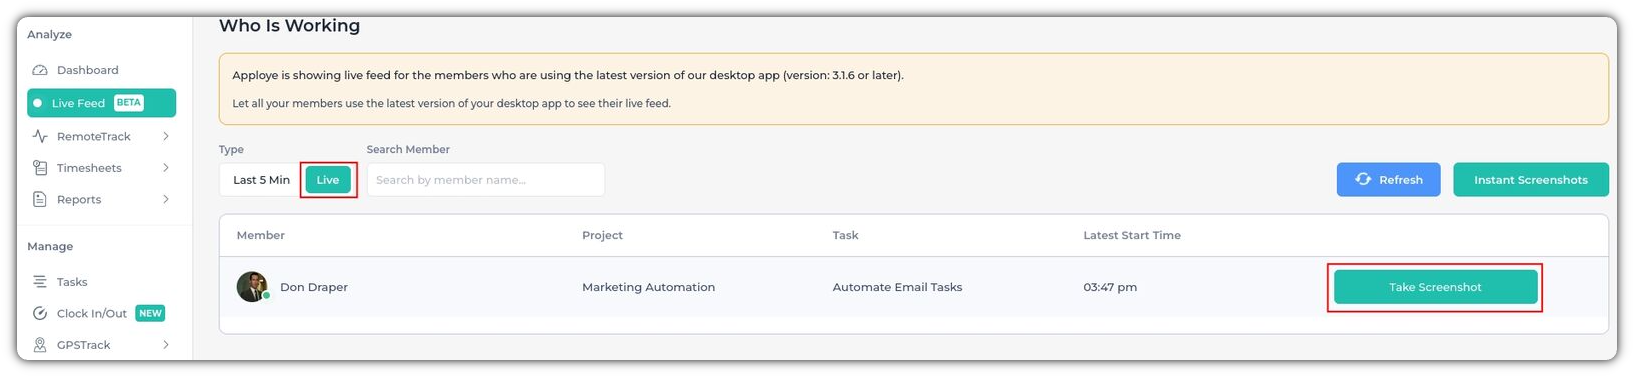
Task: Expand the GPSTrack submenu chevron
Action: point(166,345)
